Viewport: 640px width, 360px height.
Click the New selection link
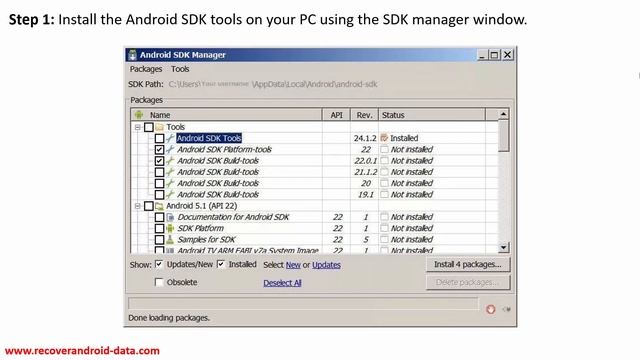(x=293, y=265)
